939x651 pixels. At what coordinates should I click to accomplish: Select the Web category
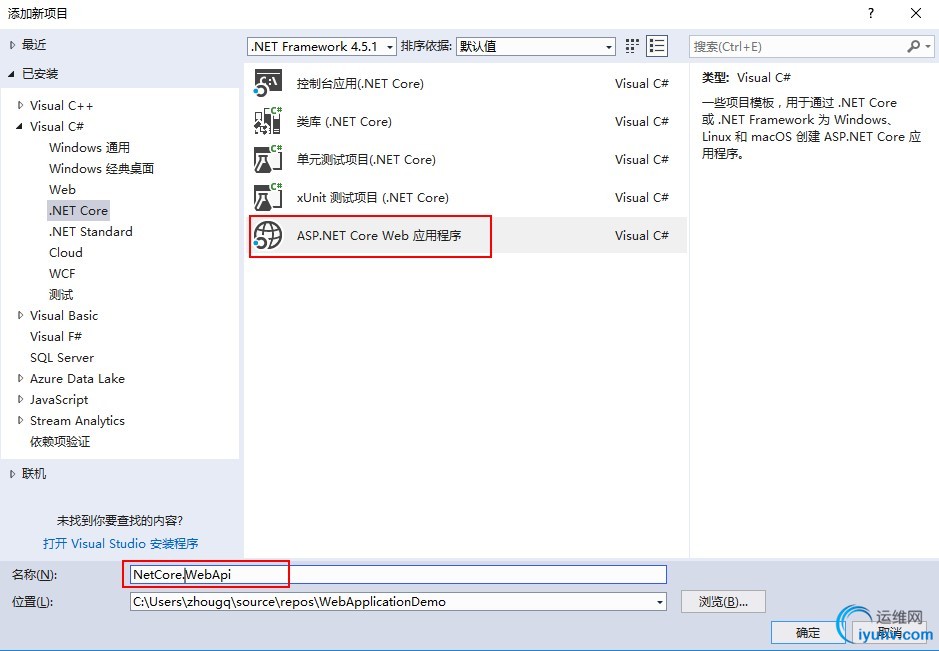click(x=62, y=189)
